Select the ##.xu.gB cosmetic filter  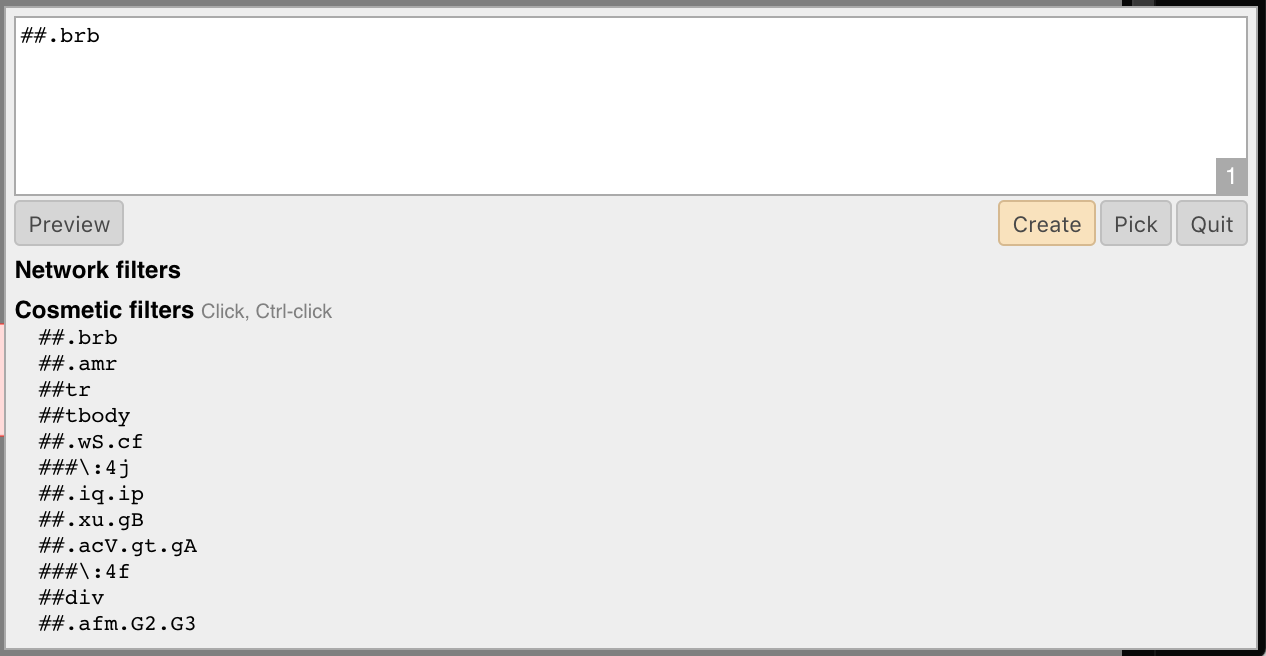tap(91, 520)
